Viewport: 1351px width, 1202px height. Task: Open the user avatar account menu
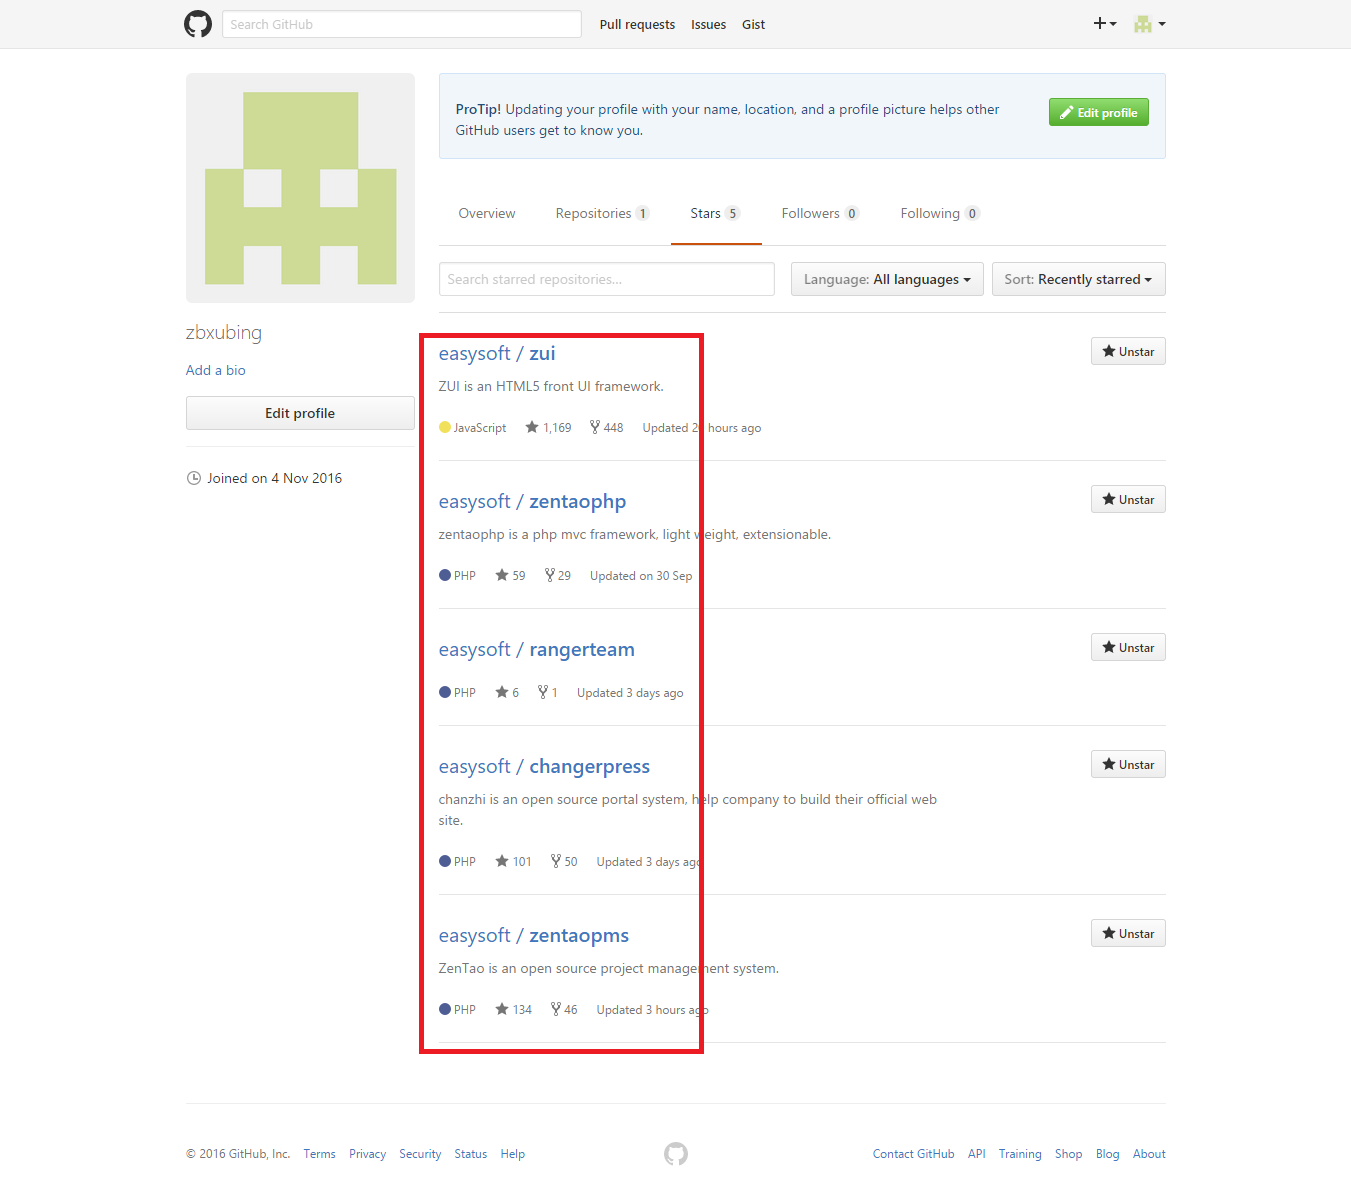coord(1149,24)
